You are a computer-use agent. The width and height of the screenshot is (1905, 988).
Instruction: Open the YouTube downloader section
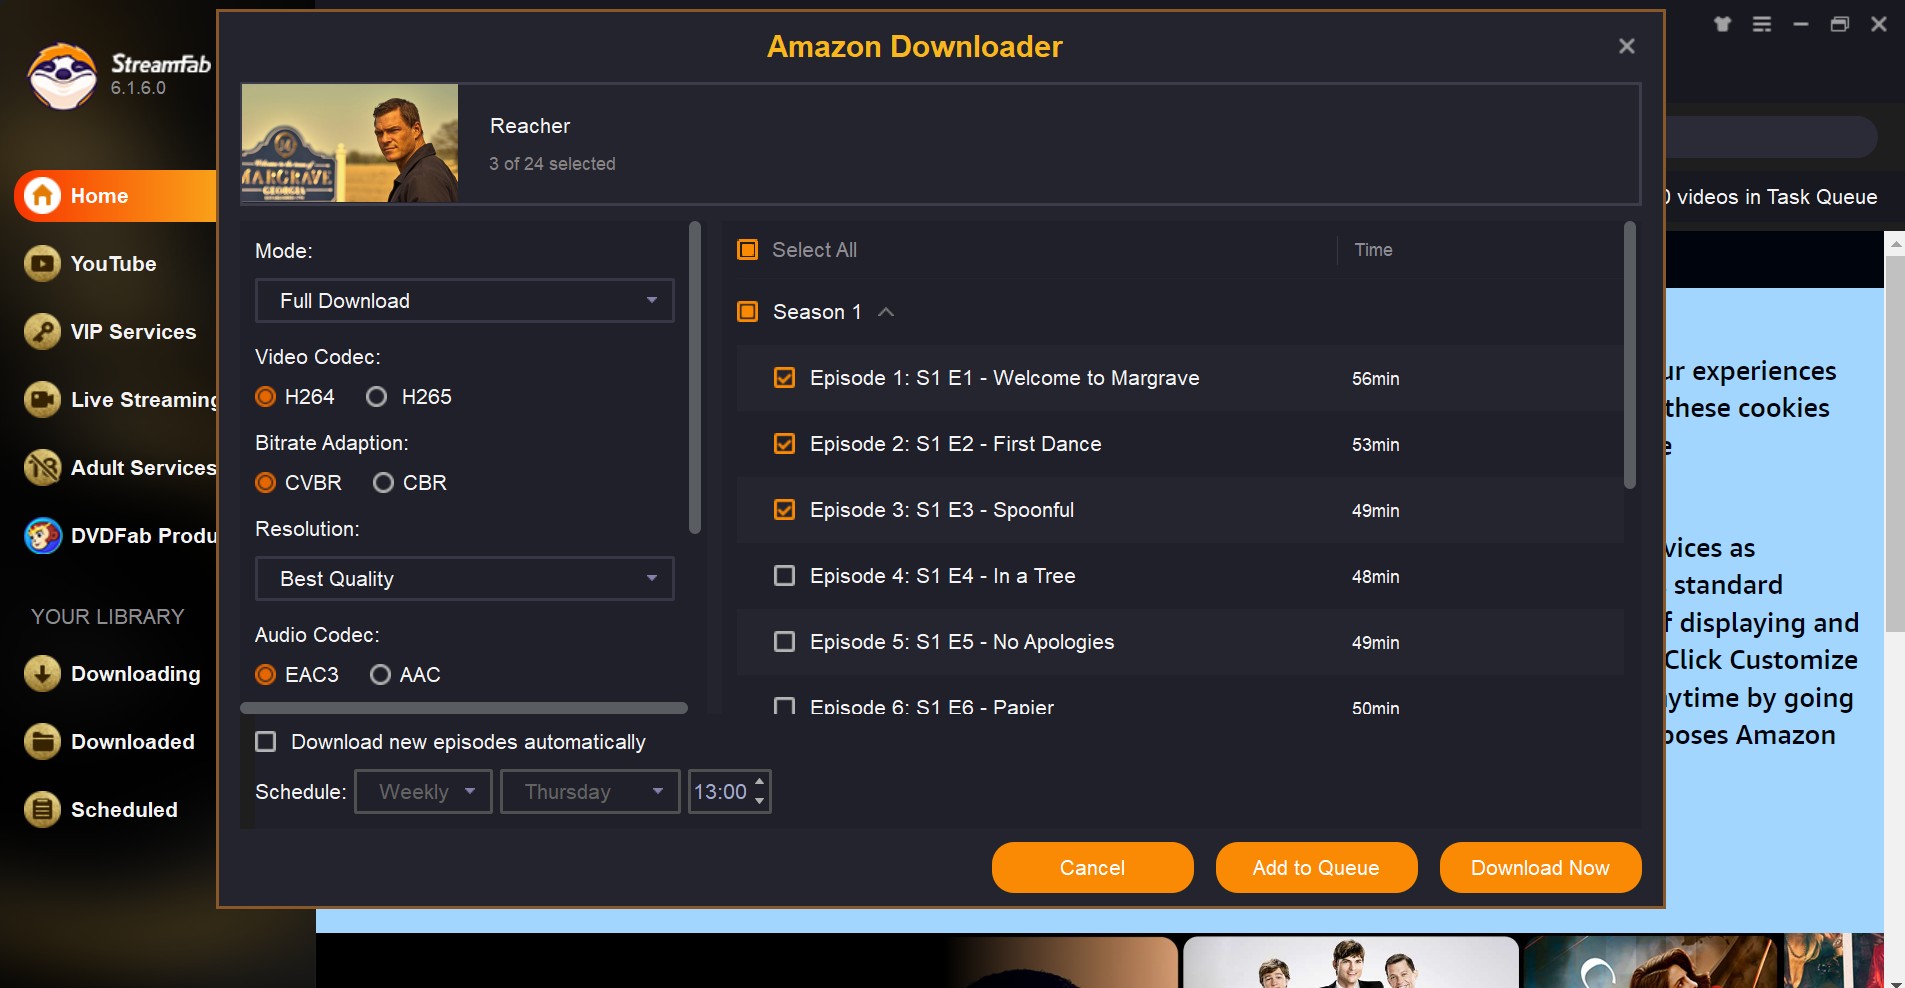[x=40, y=264]
